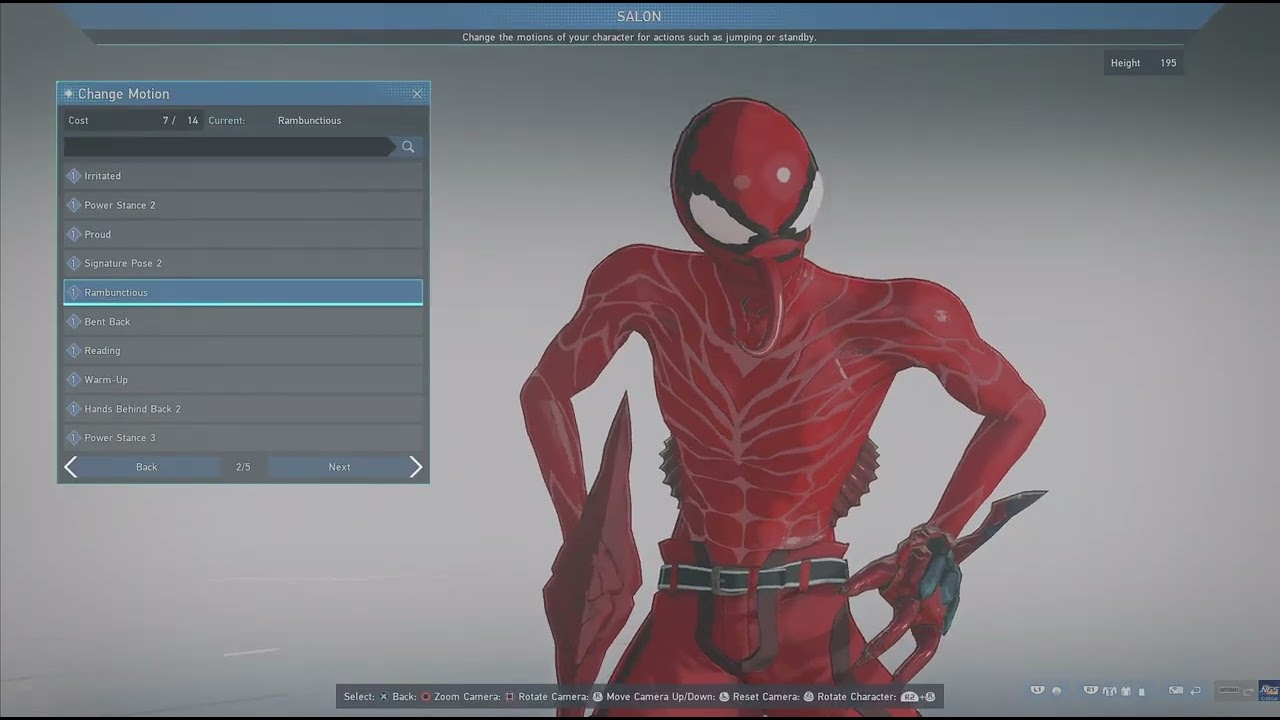Click the R1 shortcut icon at bottom right

pos(1091,690)
